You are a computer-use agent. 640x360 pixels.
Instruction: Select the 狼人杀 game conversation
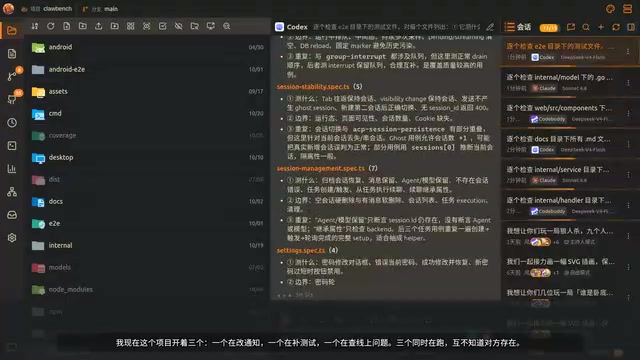coord(569,236)
